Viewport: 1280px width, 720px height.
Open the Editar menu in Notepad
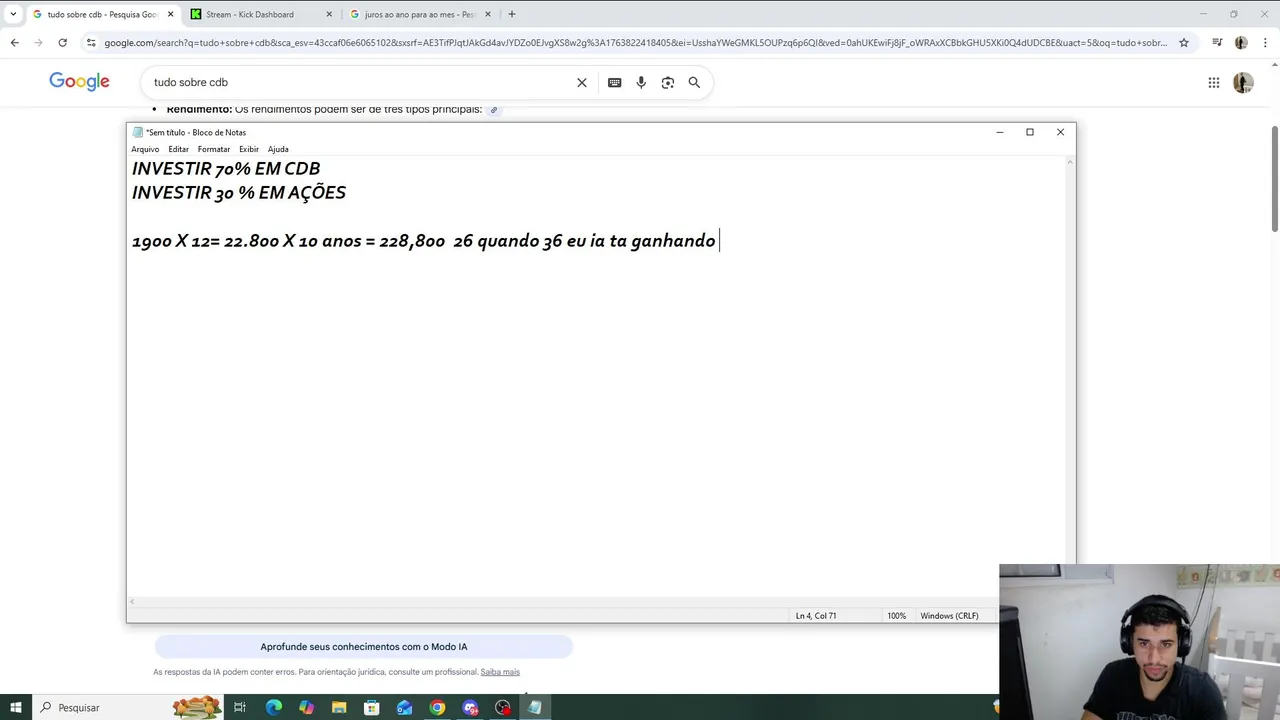178,149
